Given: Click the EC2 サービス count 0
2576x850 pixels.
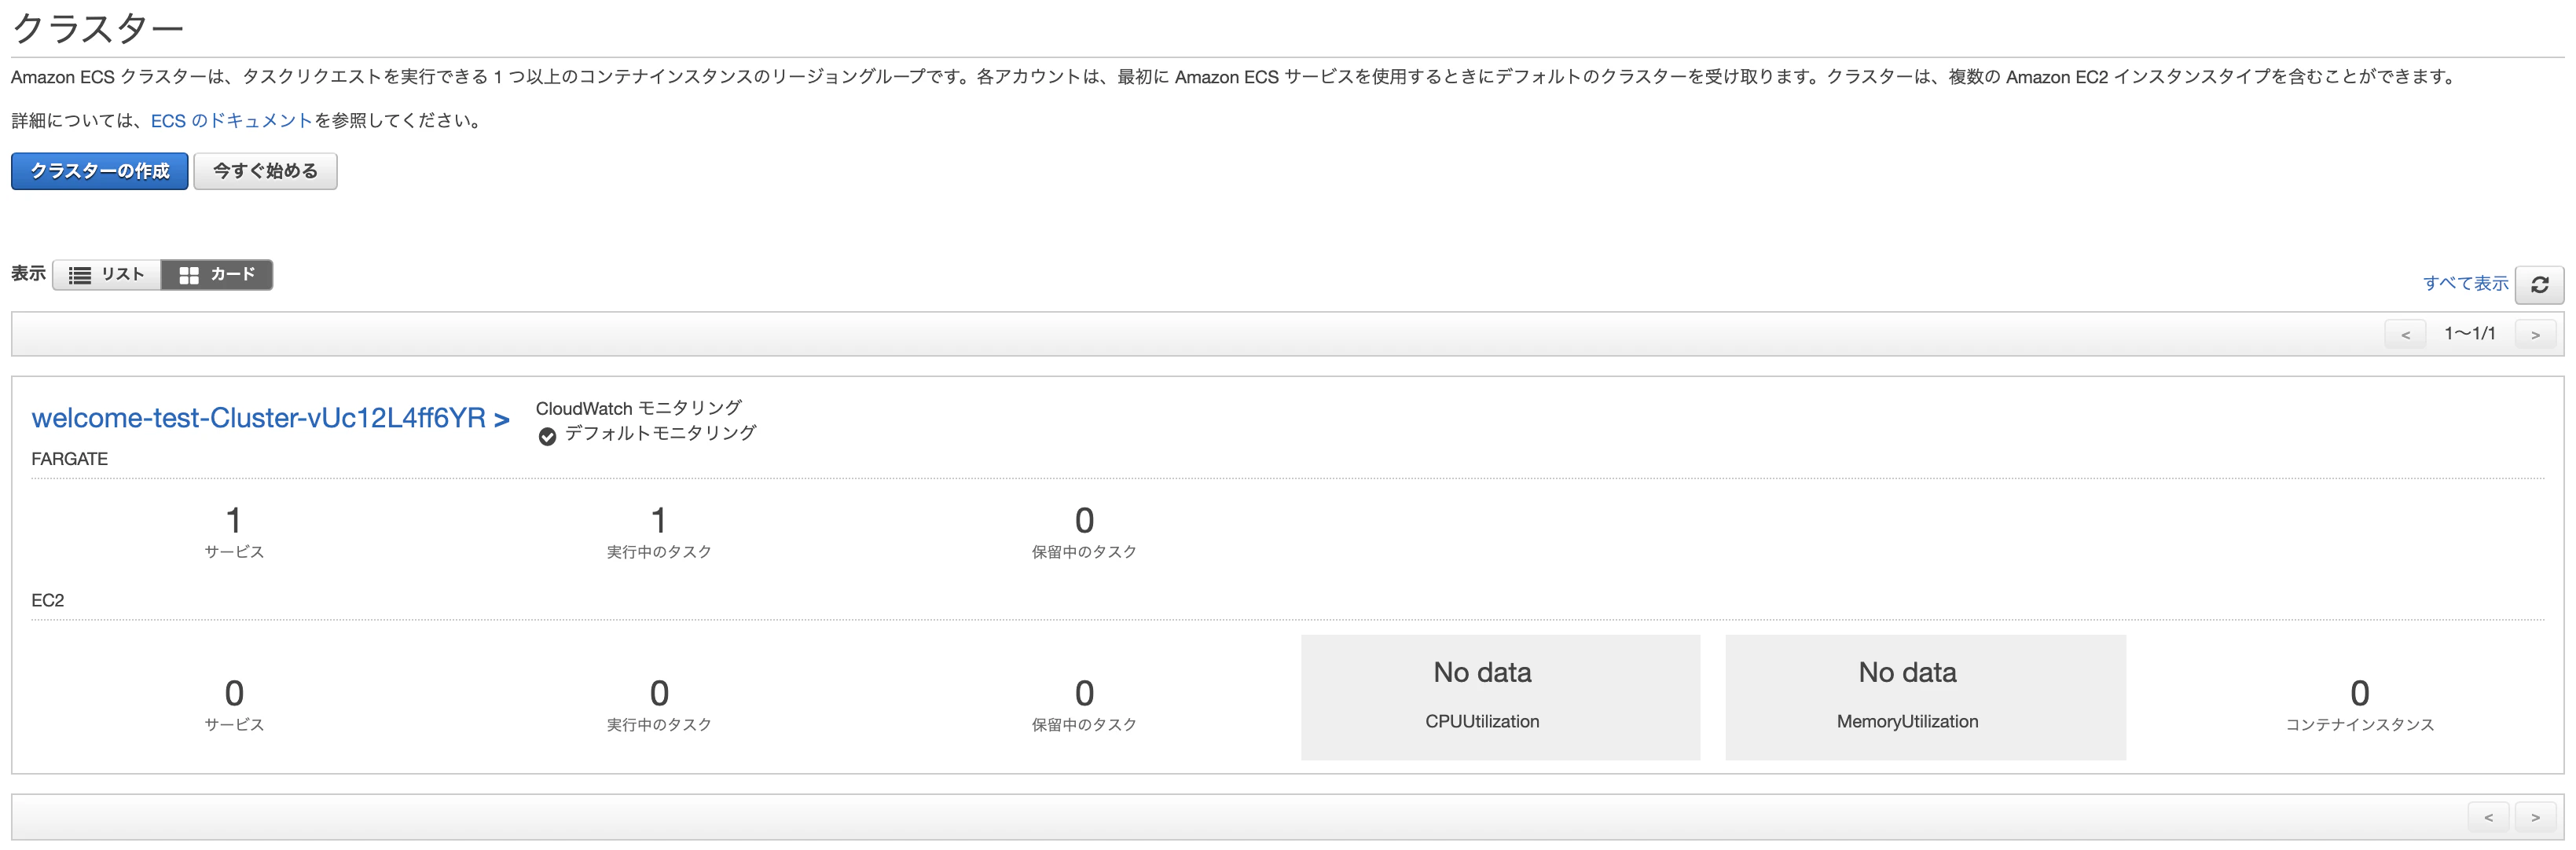Looking at the screenshot, I should click(x=234, y=693).
